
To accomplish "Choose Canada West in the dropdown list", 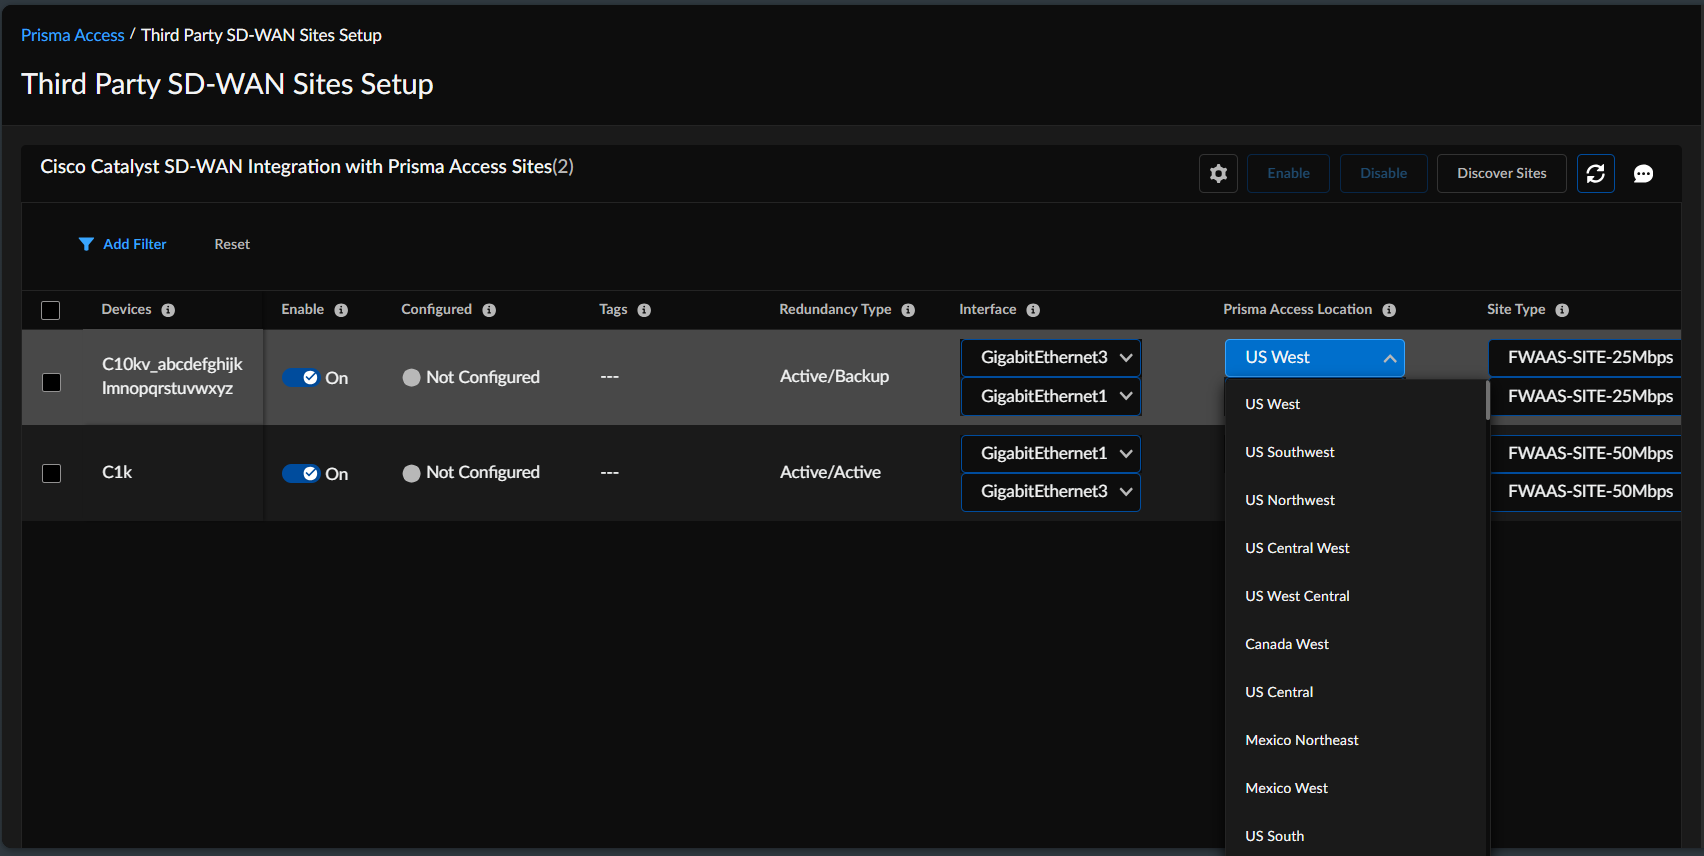I will click(x=1286, y=644).
